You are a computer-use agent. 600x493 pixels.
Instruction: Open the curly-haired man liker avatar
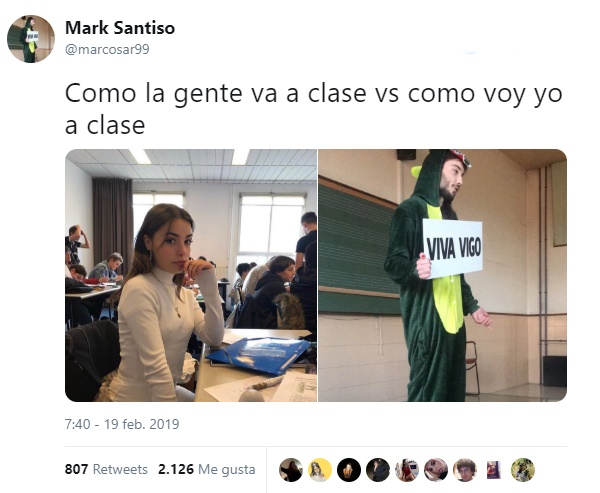(465, 470)
